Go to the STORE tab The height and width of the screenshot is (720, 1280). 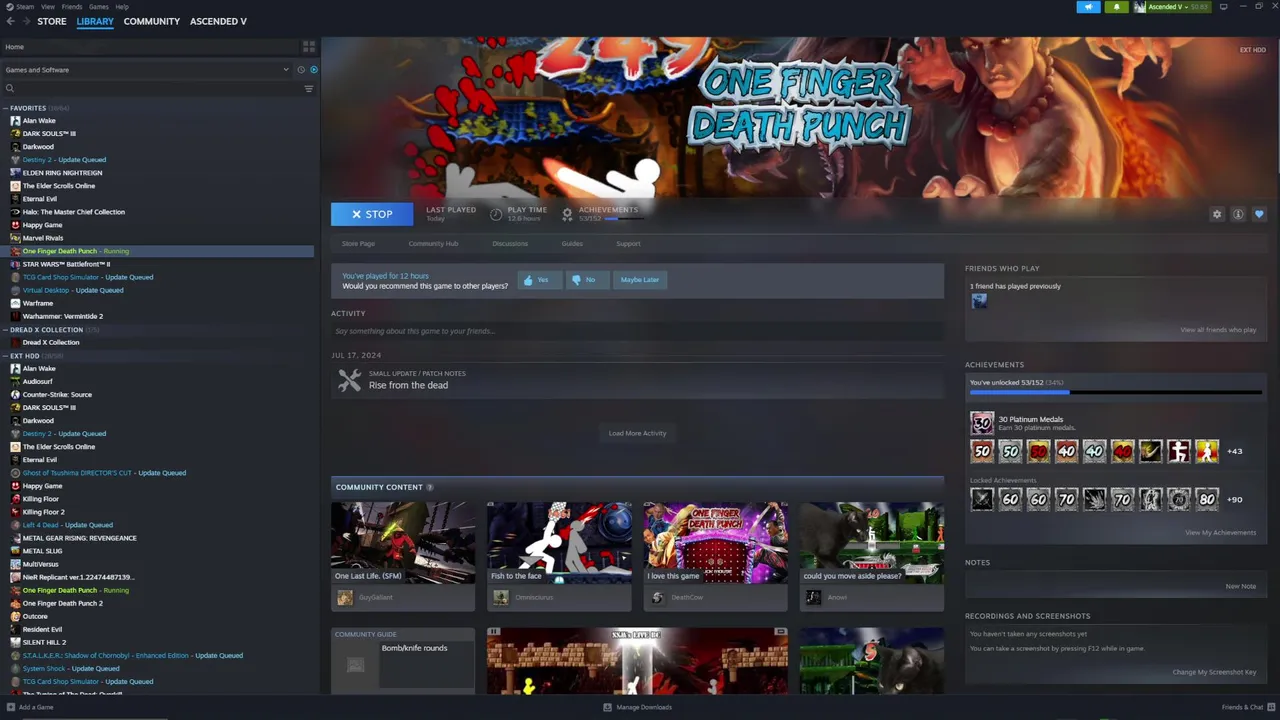(52, 21)
